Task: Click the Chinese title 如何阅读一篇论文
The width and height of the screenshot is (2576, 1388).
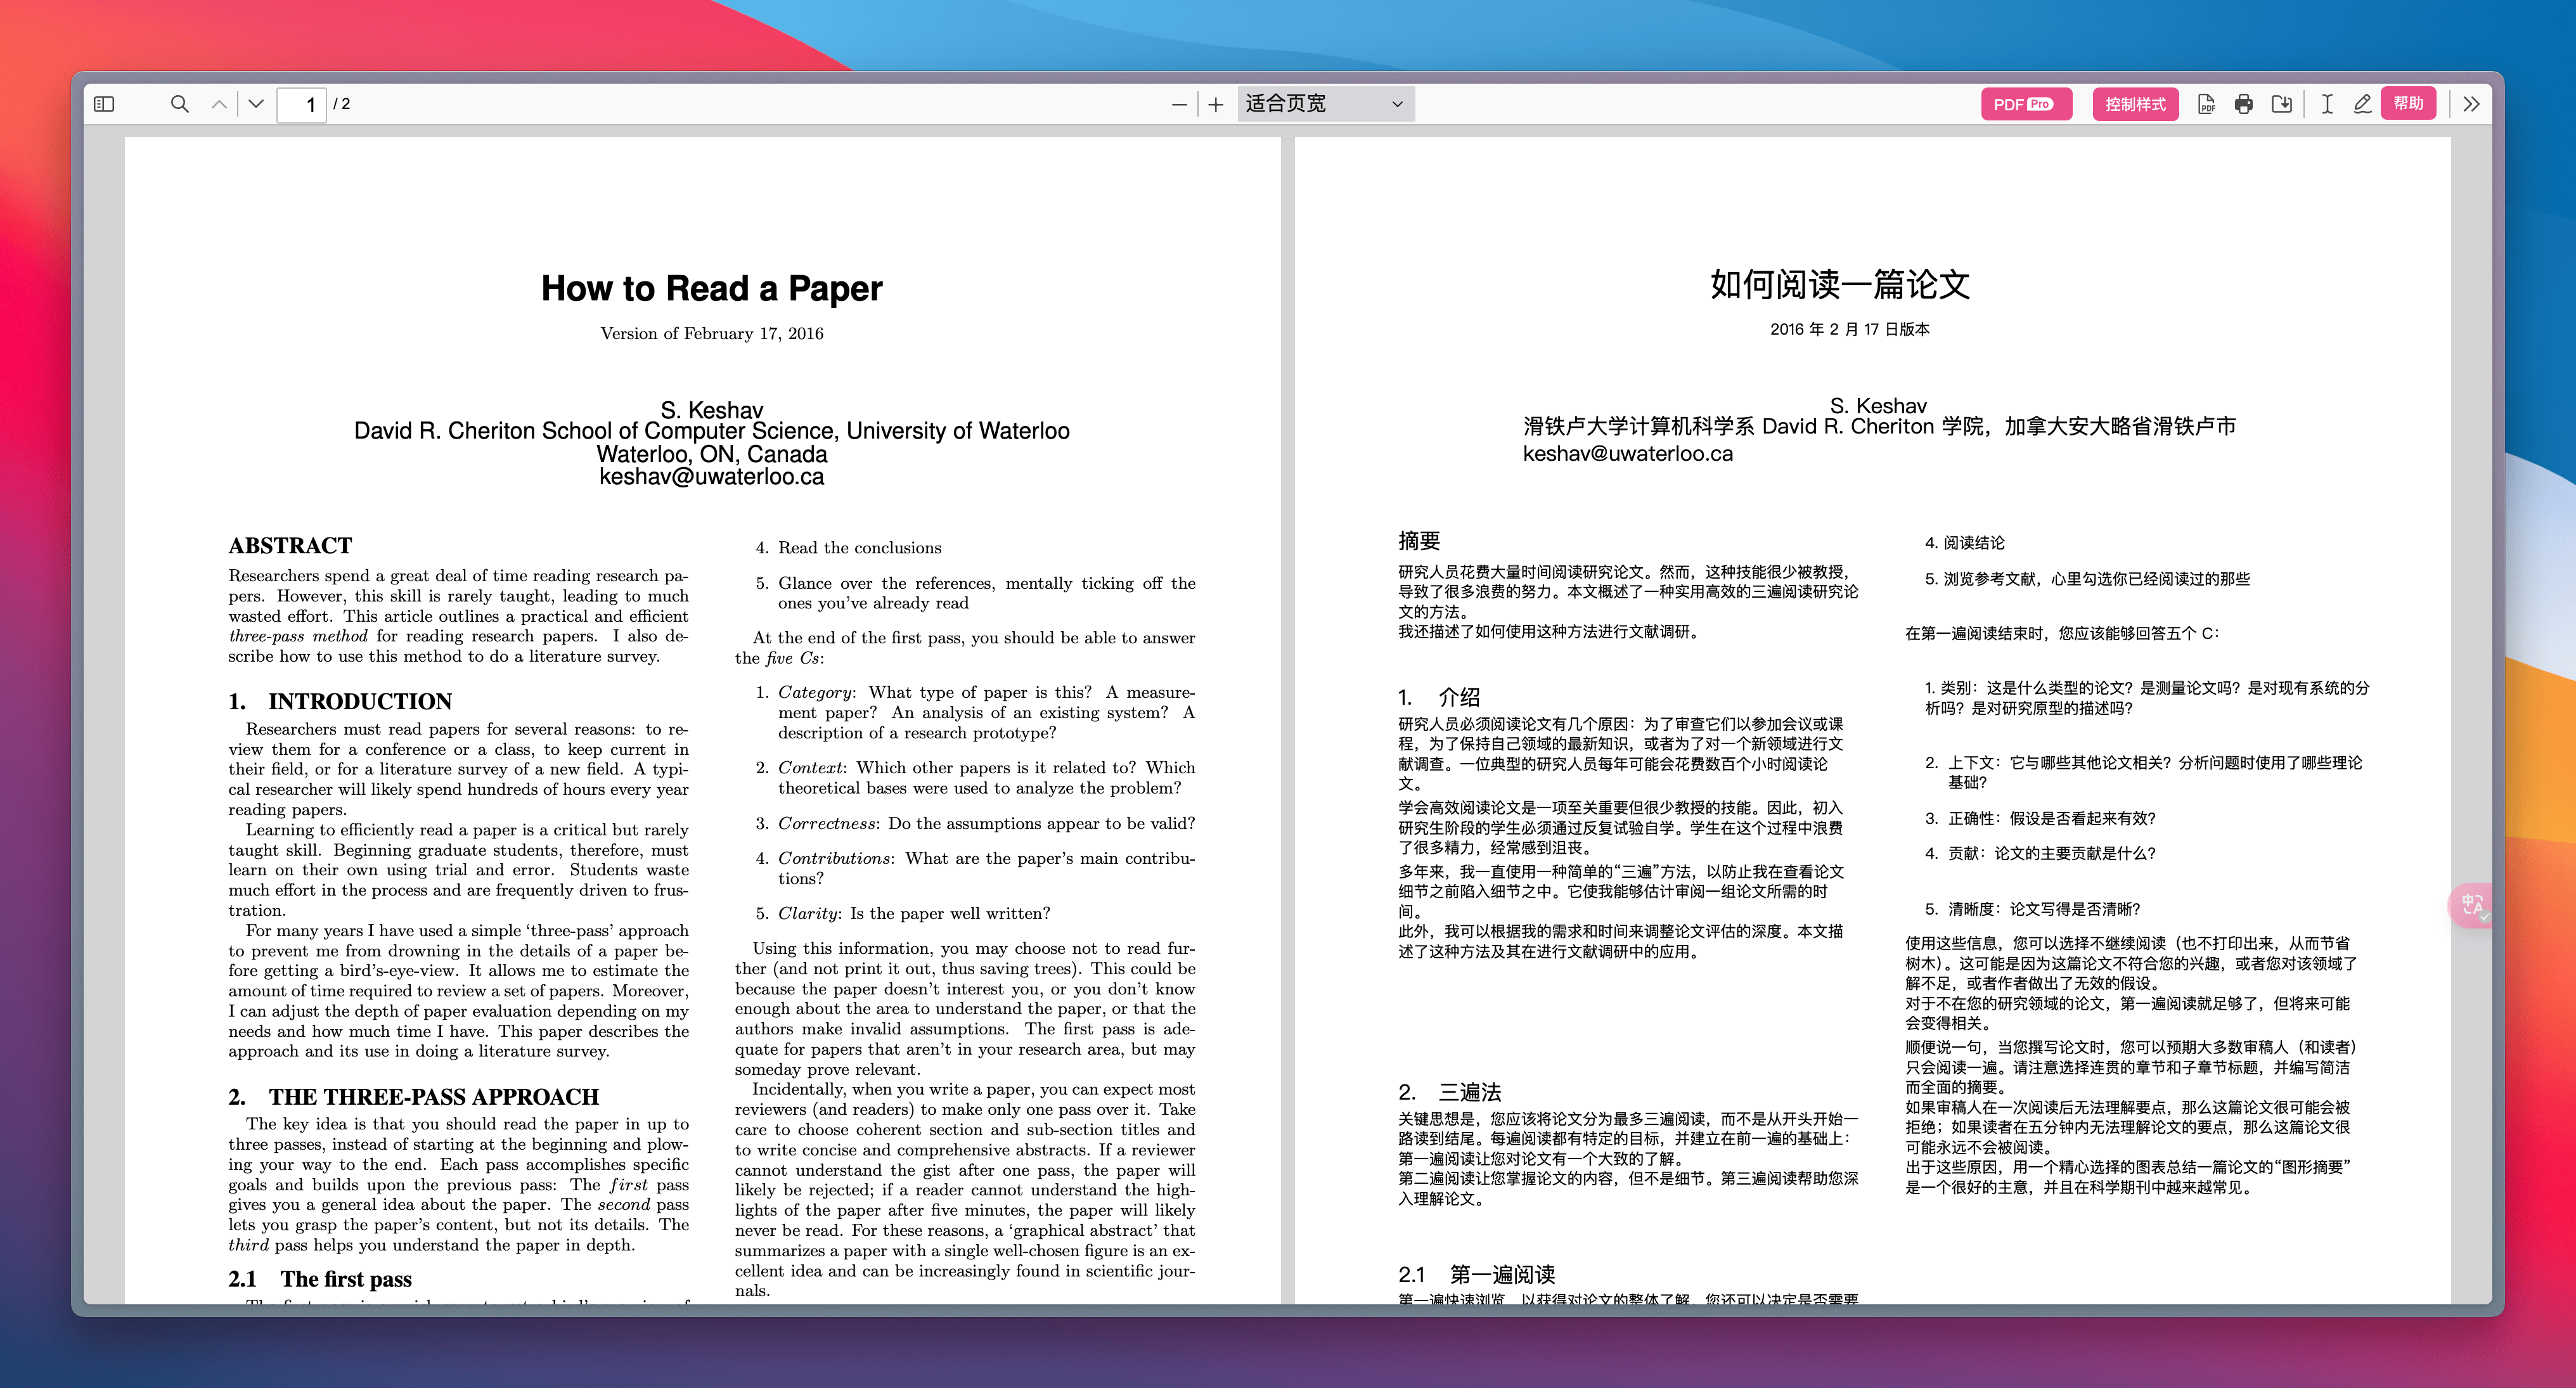Action: pos(1840,284)
